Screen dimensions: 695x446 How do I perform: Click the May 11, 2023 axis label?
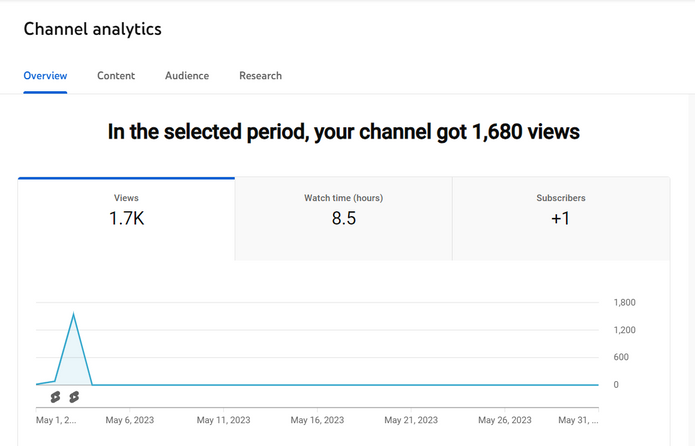pos(223,420)
